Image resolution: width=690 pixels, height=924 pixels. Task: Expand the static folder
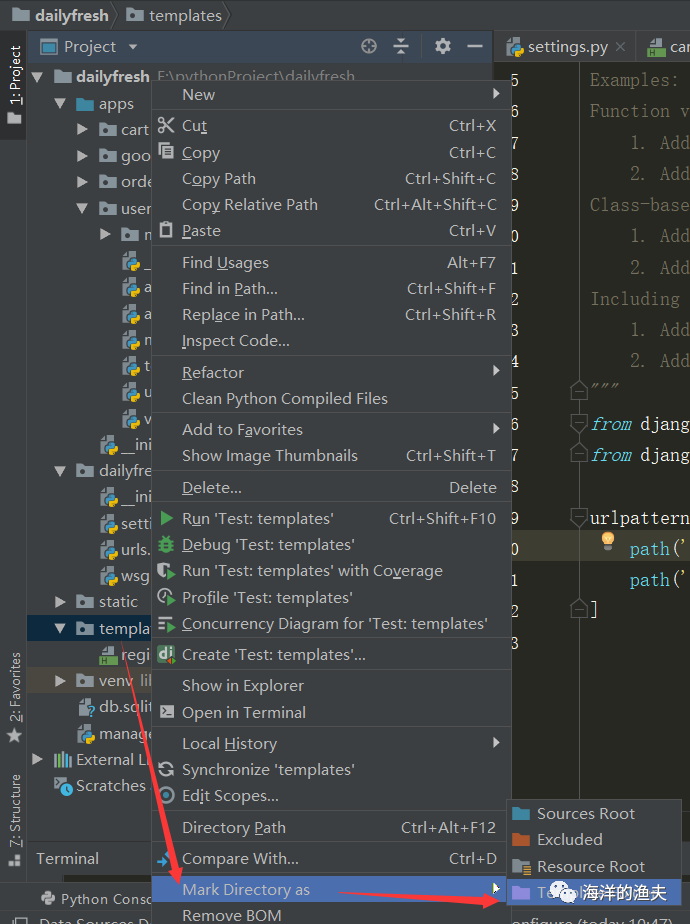[x=60, y=602]
